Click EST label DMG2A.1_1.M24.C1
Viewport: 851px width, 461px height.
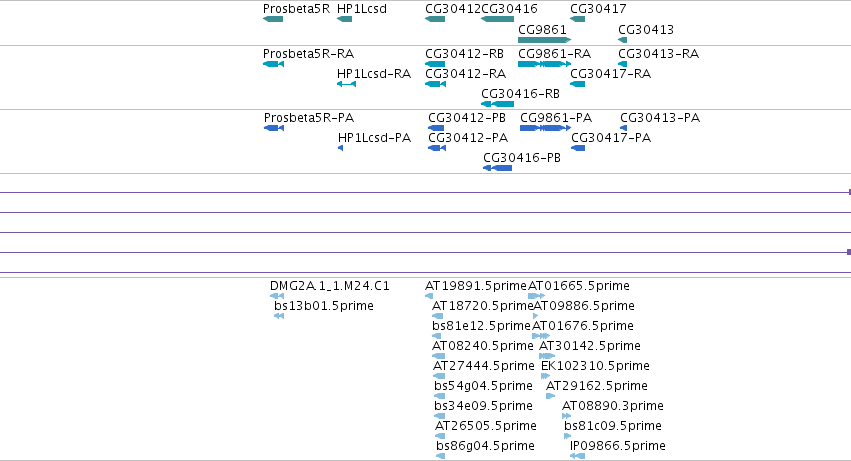(x=330, y=286)
